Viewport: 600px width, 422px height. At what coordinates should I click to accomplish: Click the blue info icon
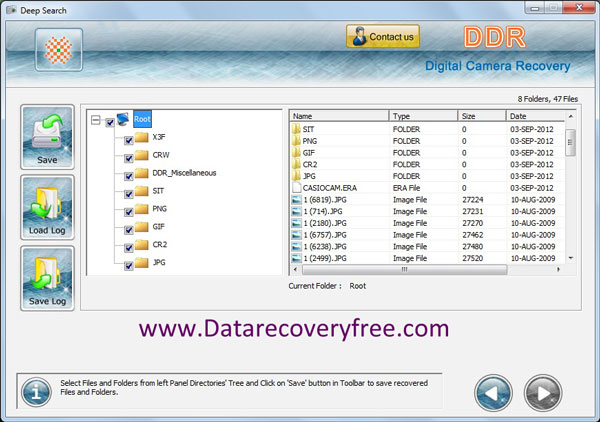pyautogui.click(x=36, y=392)
